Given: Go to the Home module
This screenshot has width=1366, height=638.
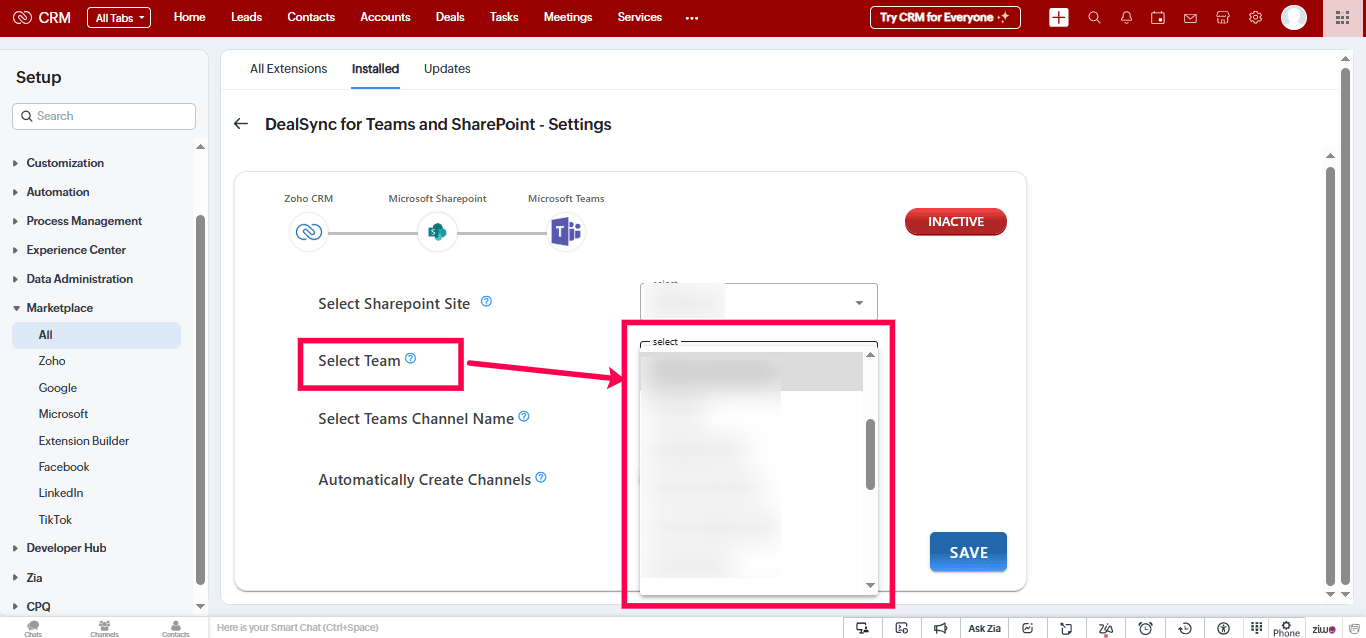Looking at the screenshot, I should tap(190, 17).
